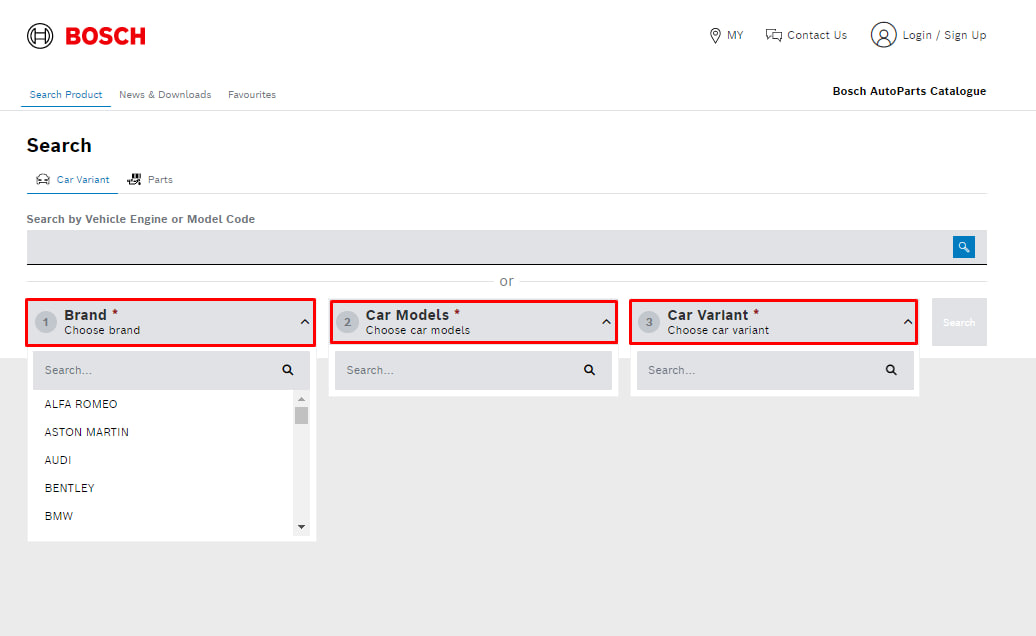Collapse the Brand dropdown chevron
The width and height of the screenshot is (1036, 636).
[305, 322]
